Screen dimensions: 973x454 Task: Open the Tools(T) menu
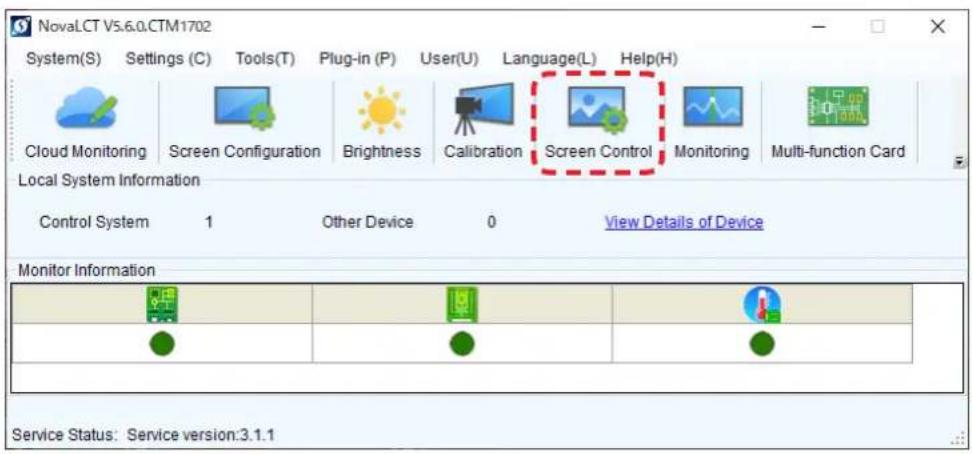click(x=265, y=59)
